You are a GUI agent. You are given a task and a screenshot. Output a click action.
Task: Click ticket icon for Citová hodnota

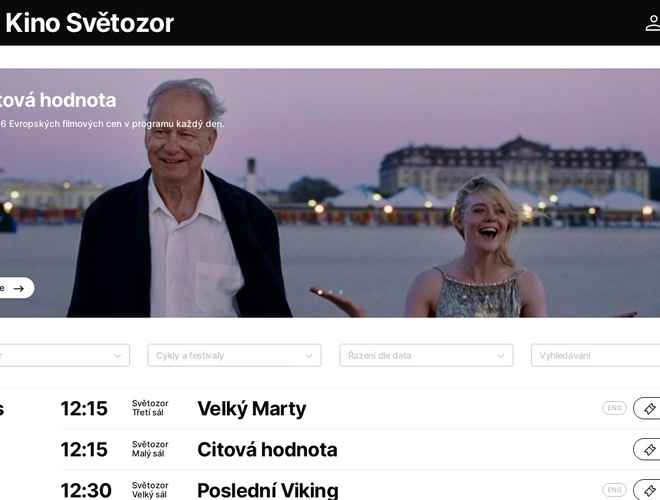click(x=647, y=449)
